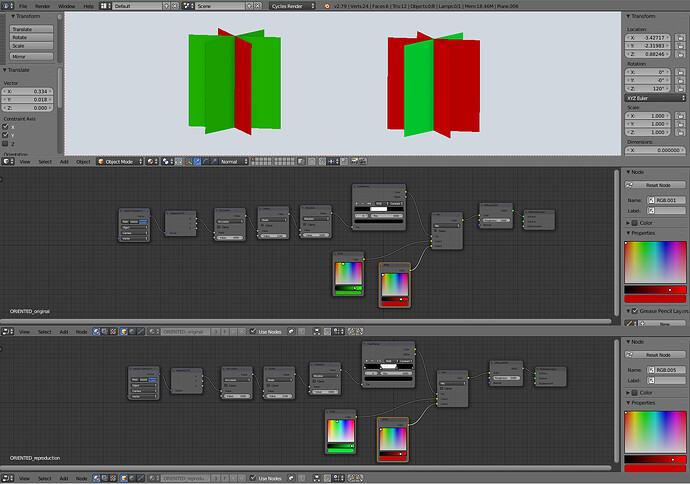Select the rotate manipulator arc icon

click(x=206, y=161)
